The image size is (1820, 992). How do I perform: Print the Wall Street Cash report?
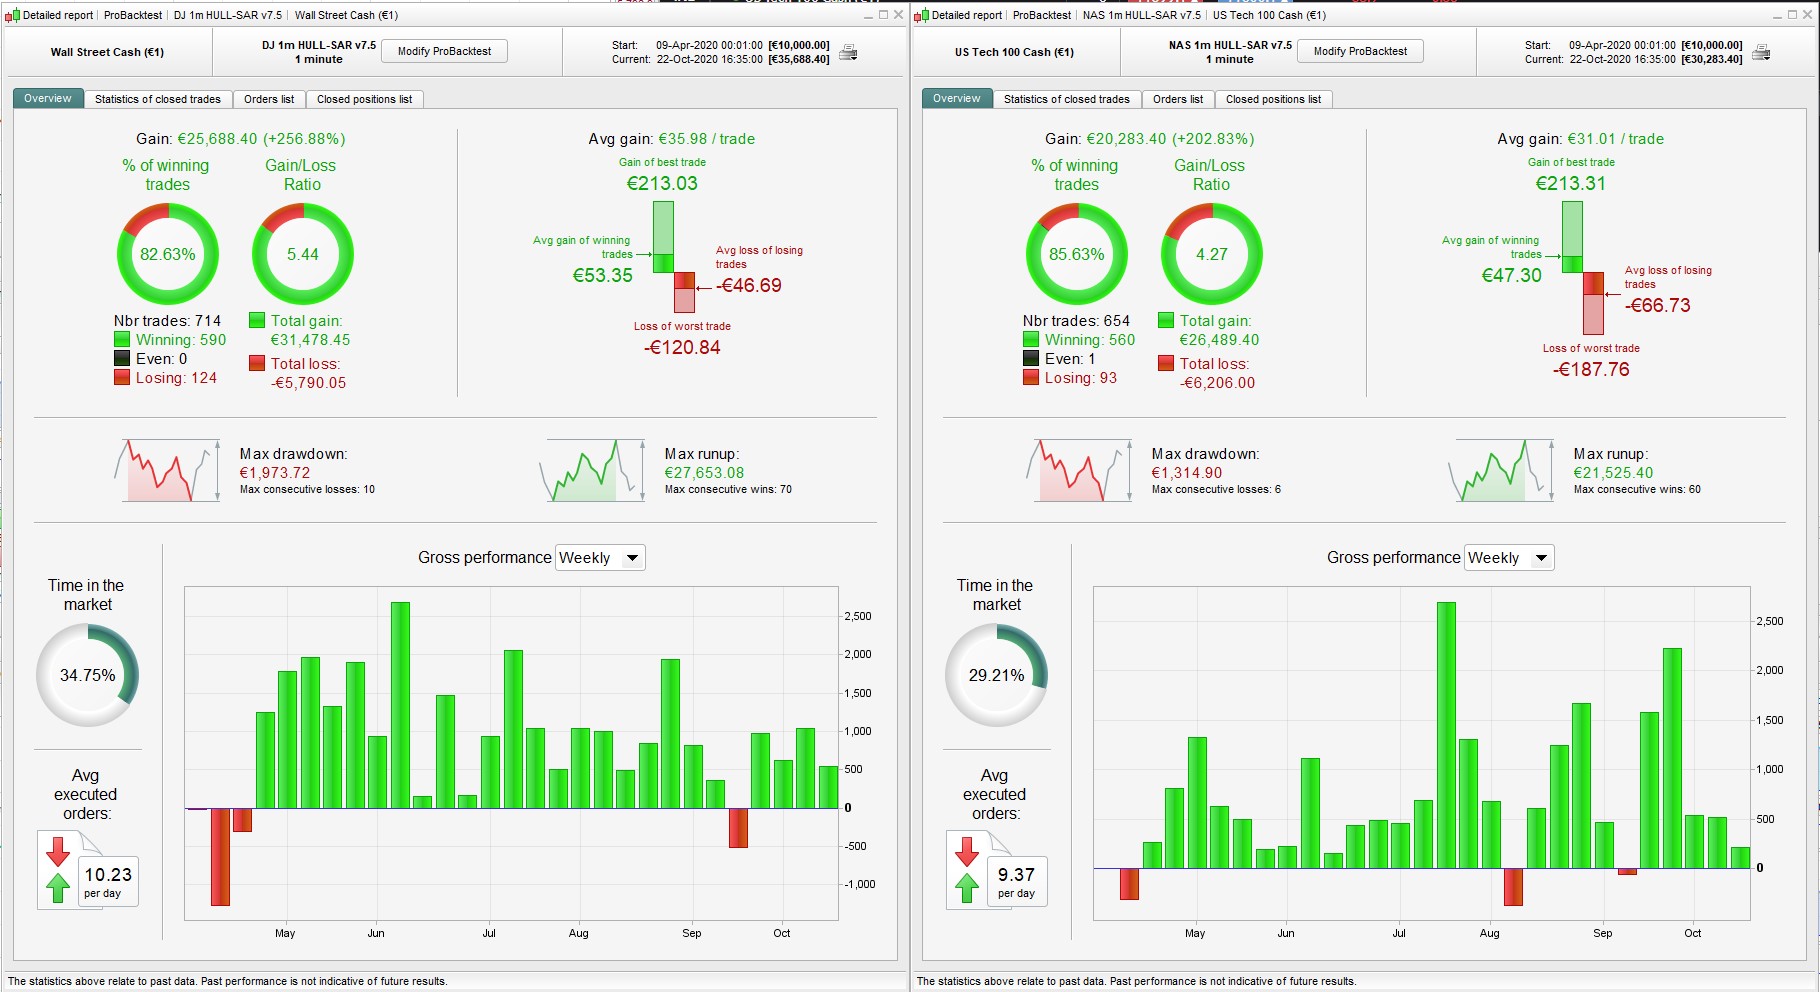coord(848,52)
